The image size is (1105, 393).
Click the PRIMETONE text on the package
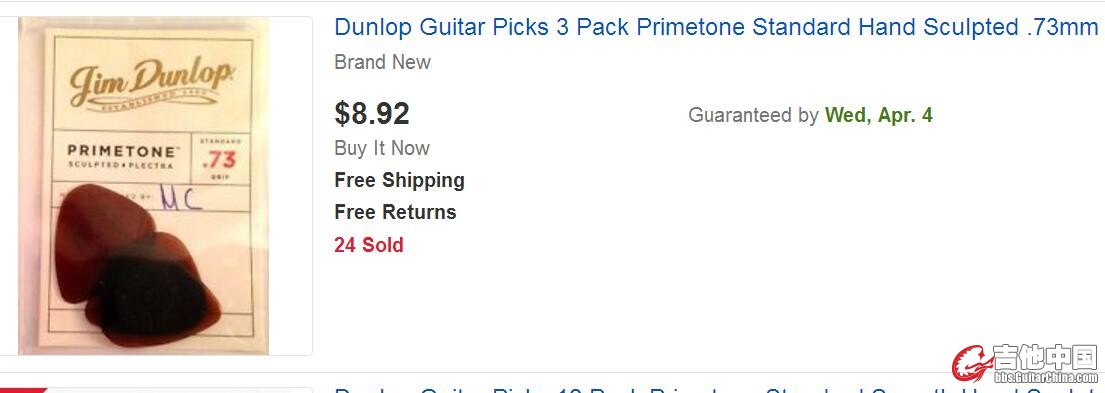[x=121, y=151]
